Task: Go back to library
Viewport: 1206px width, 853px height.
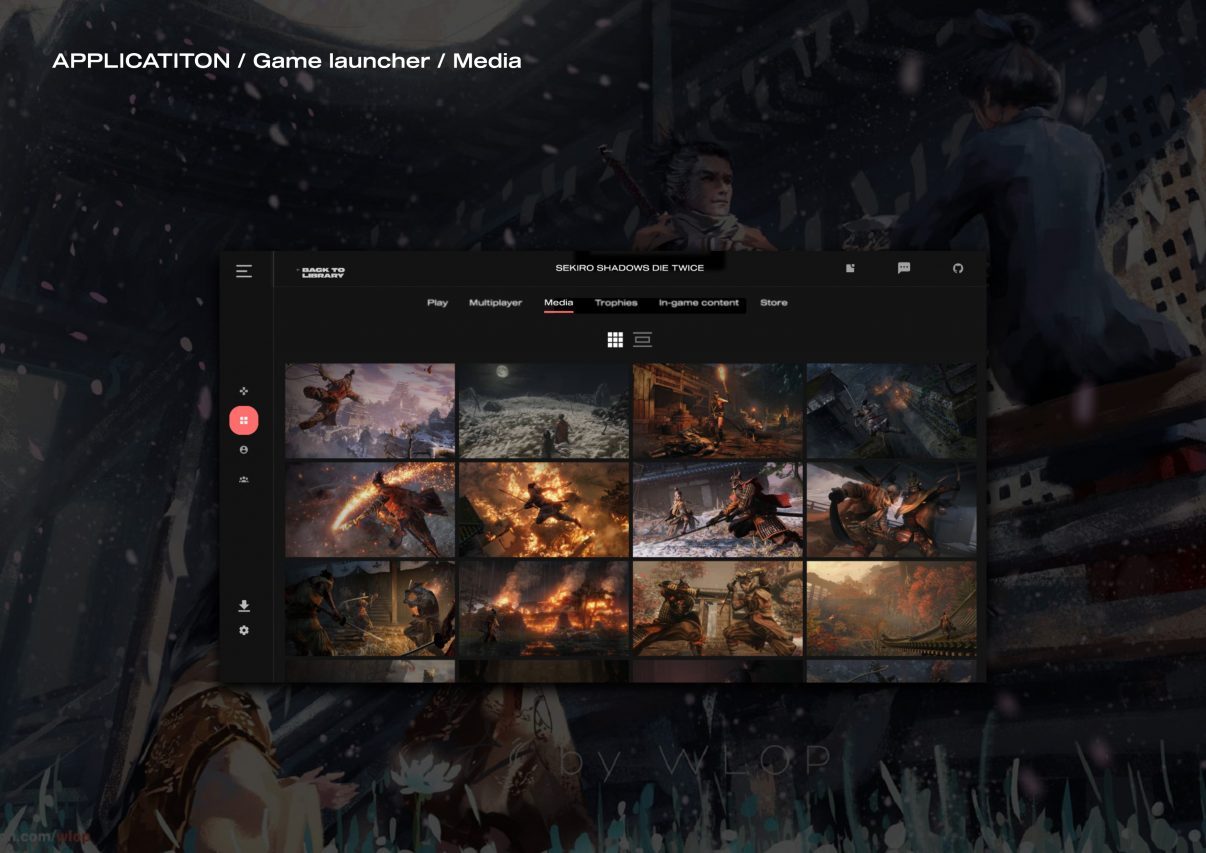Action: (321, 272)
